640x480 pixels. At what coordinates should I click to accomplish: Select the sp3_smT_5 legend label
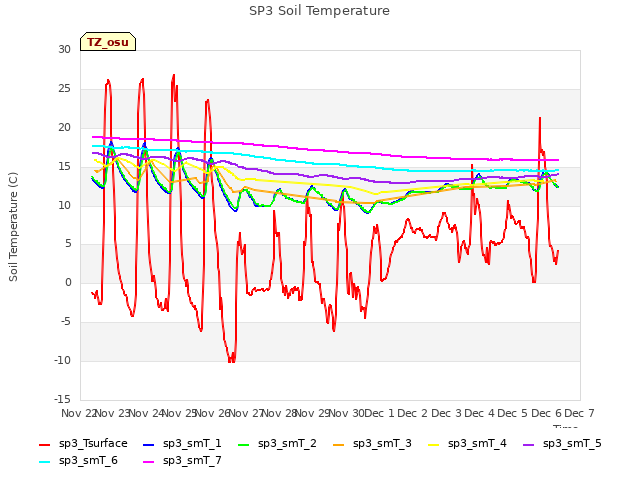(x=572, y=444)
